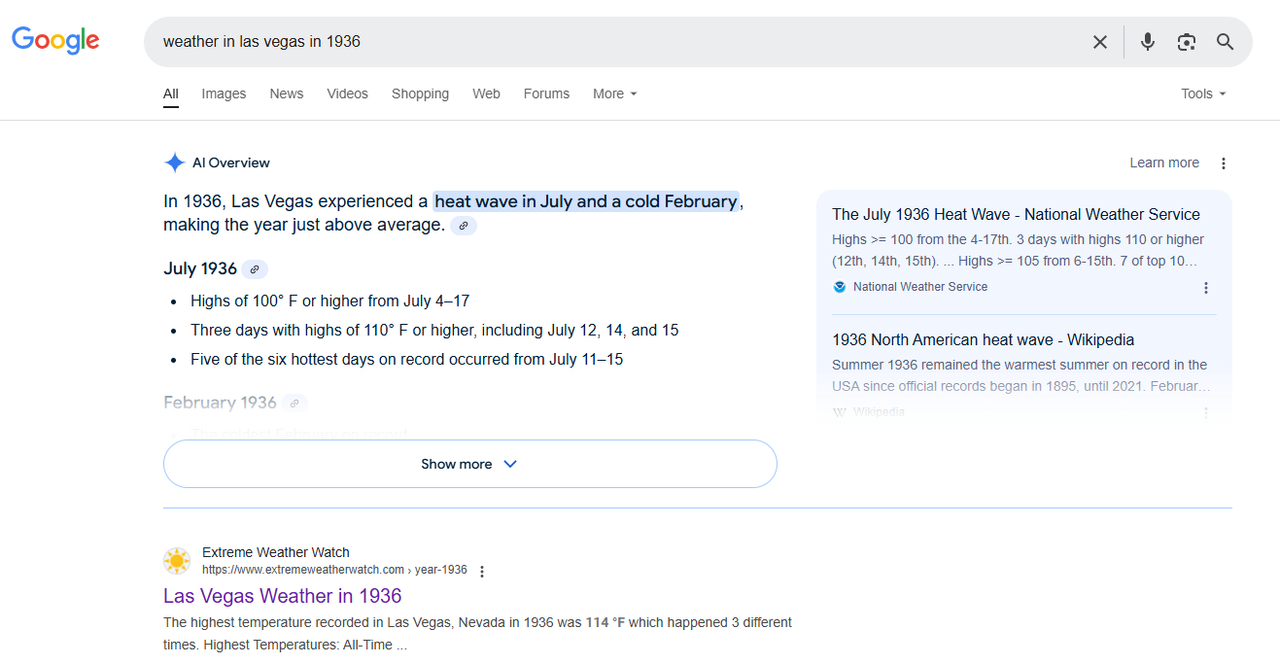The image size is (1280, 671).
Task: Select the All tab
Action: (x=171, y=94)
